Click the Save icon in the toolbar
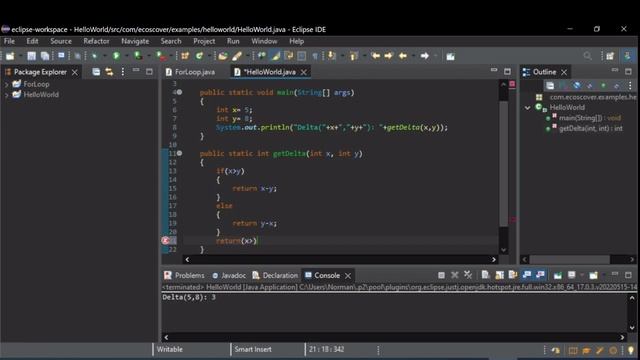 (31, 56)
